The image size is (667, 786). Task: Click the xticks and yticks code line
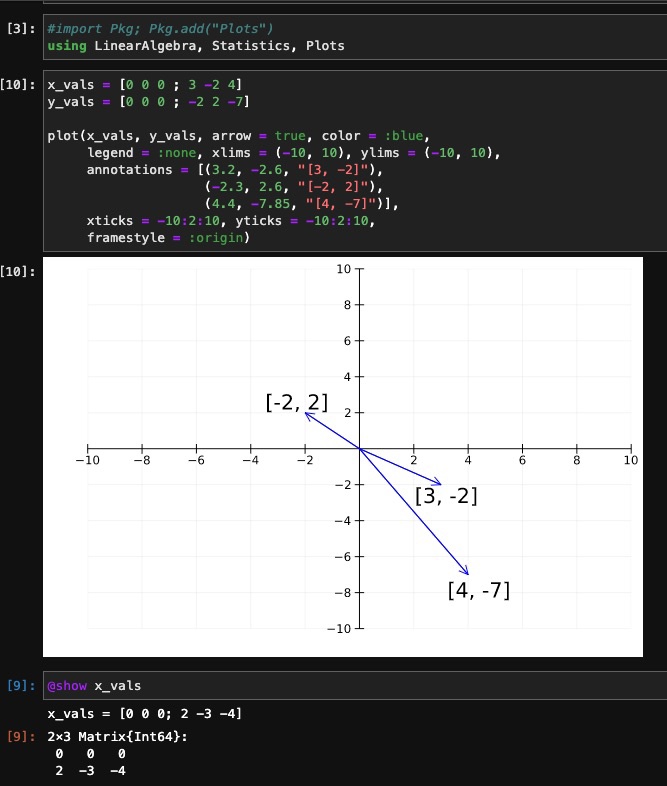[231, 221]
